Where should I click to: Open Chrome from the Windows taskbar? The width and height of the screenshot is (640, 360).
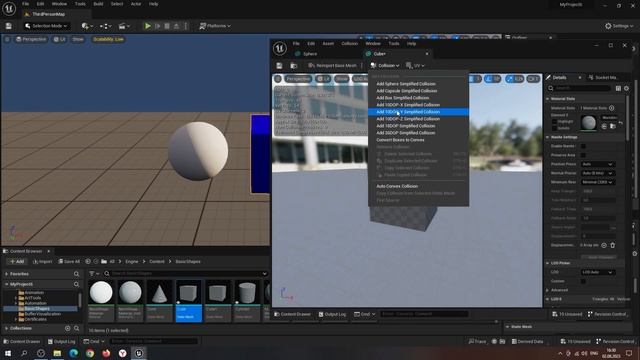point(90,353)
